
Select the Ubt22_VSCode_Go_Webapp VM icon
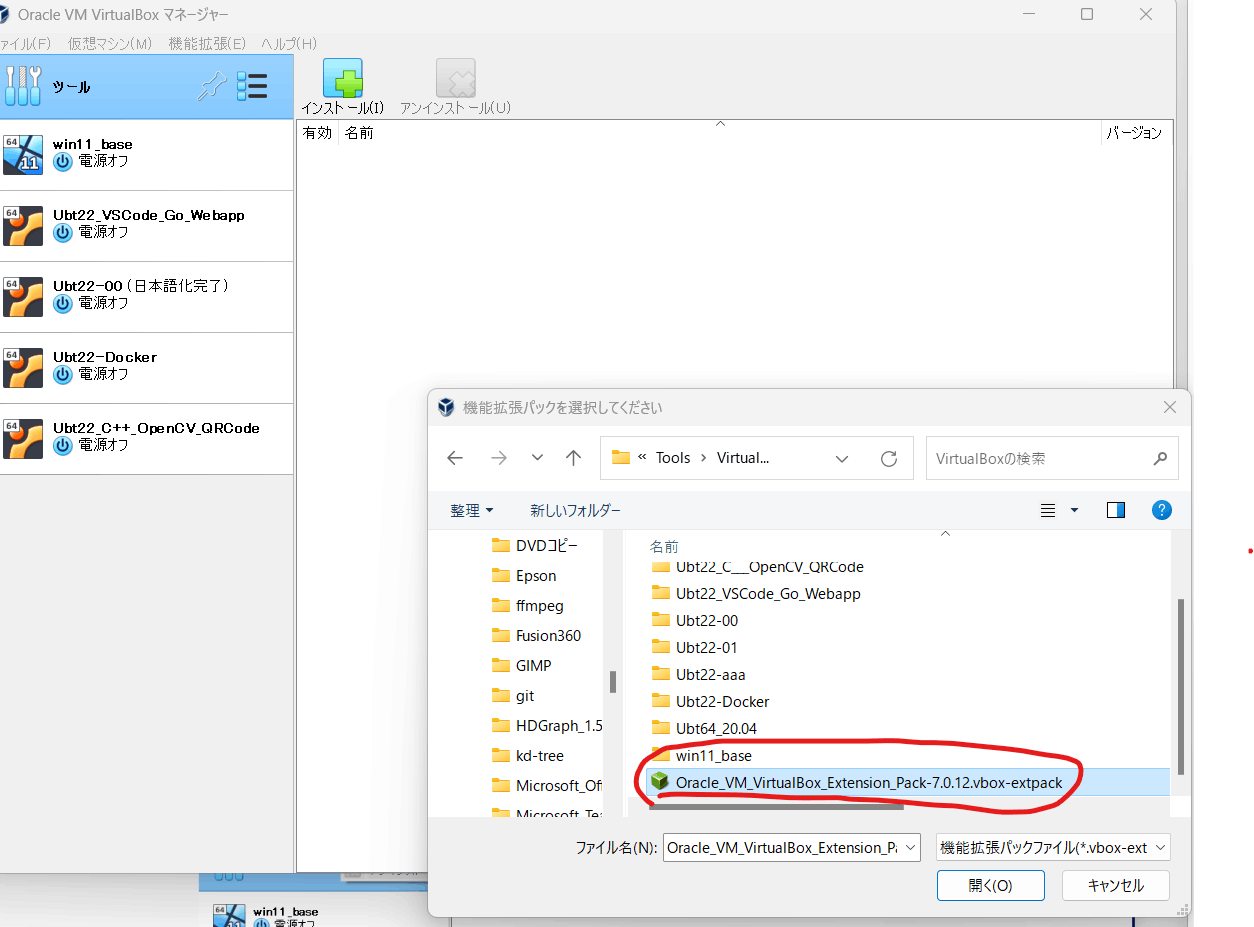pyautogui.click(x=23, y=226)
